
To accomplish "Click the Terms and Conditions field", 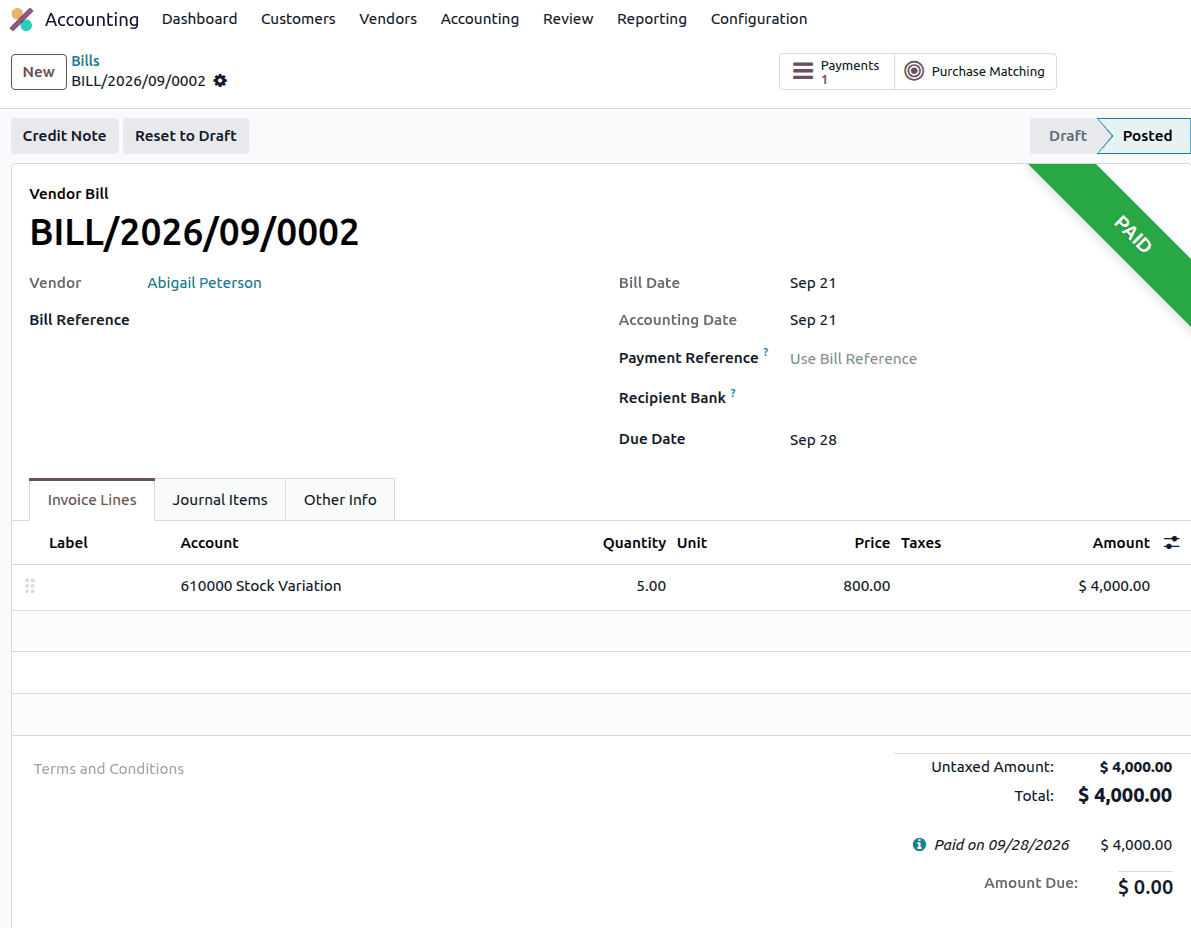I will [x=109, y=769].
